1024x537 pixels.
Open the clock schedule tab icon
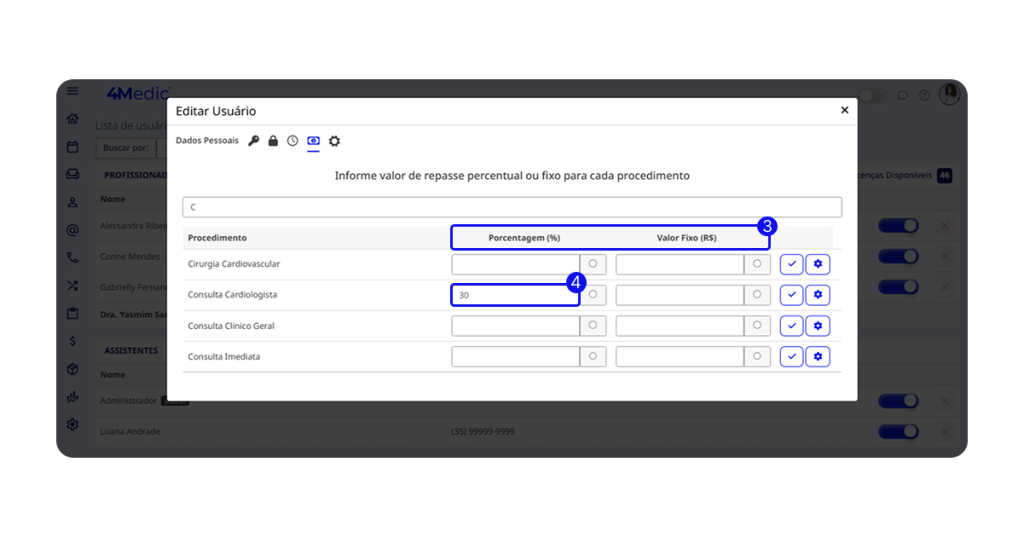(293, 141)
